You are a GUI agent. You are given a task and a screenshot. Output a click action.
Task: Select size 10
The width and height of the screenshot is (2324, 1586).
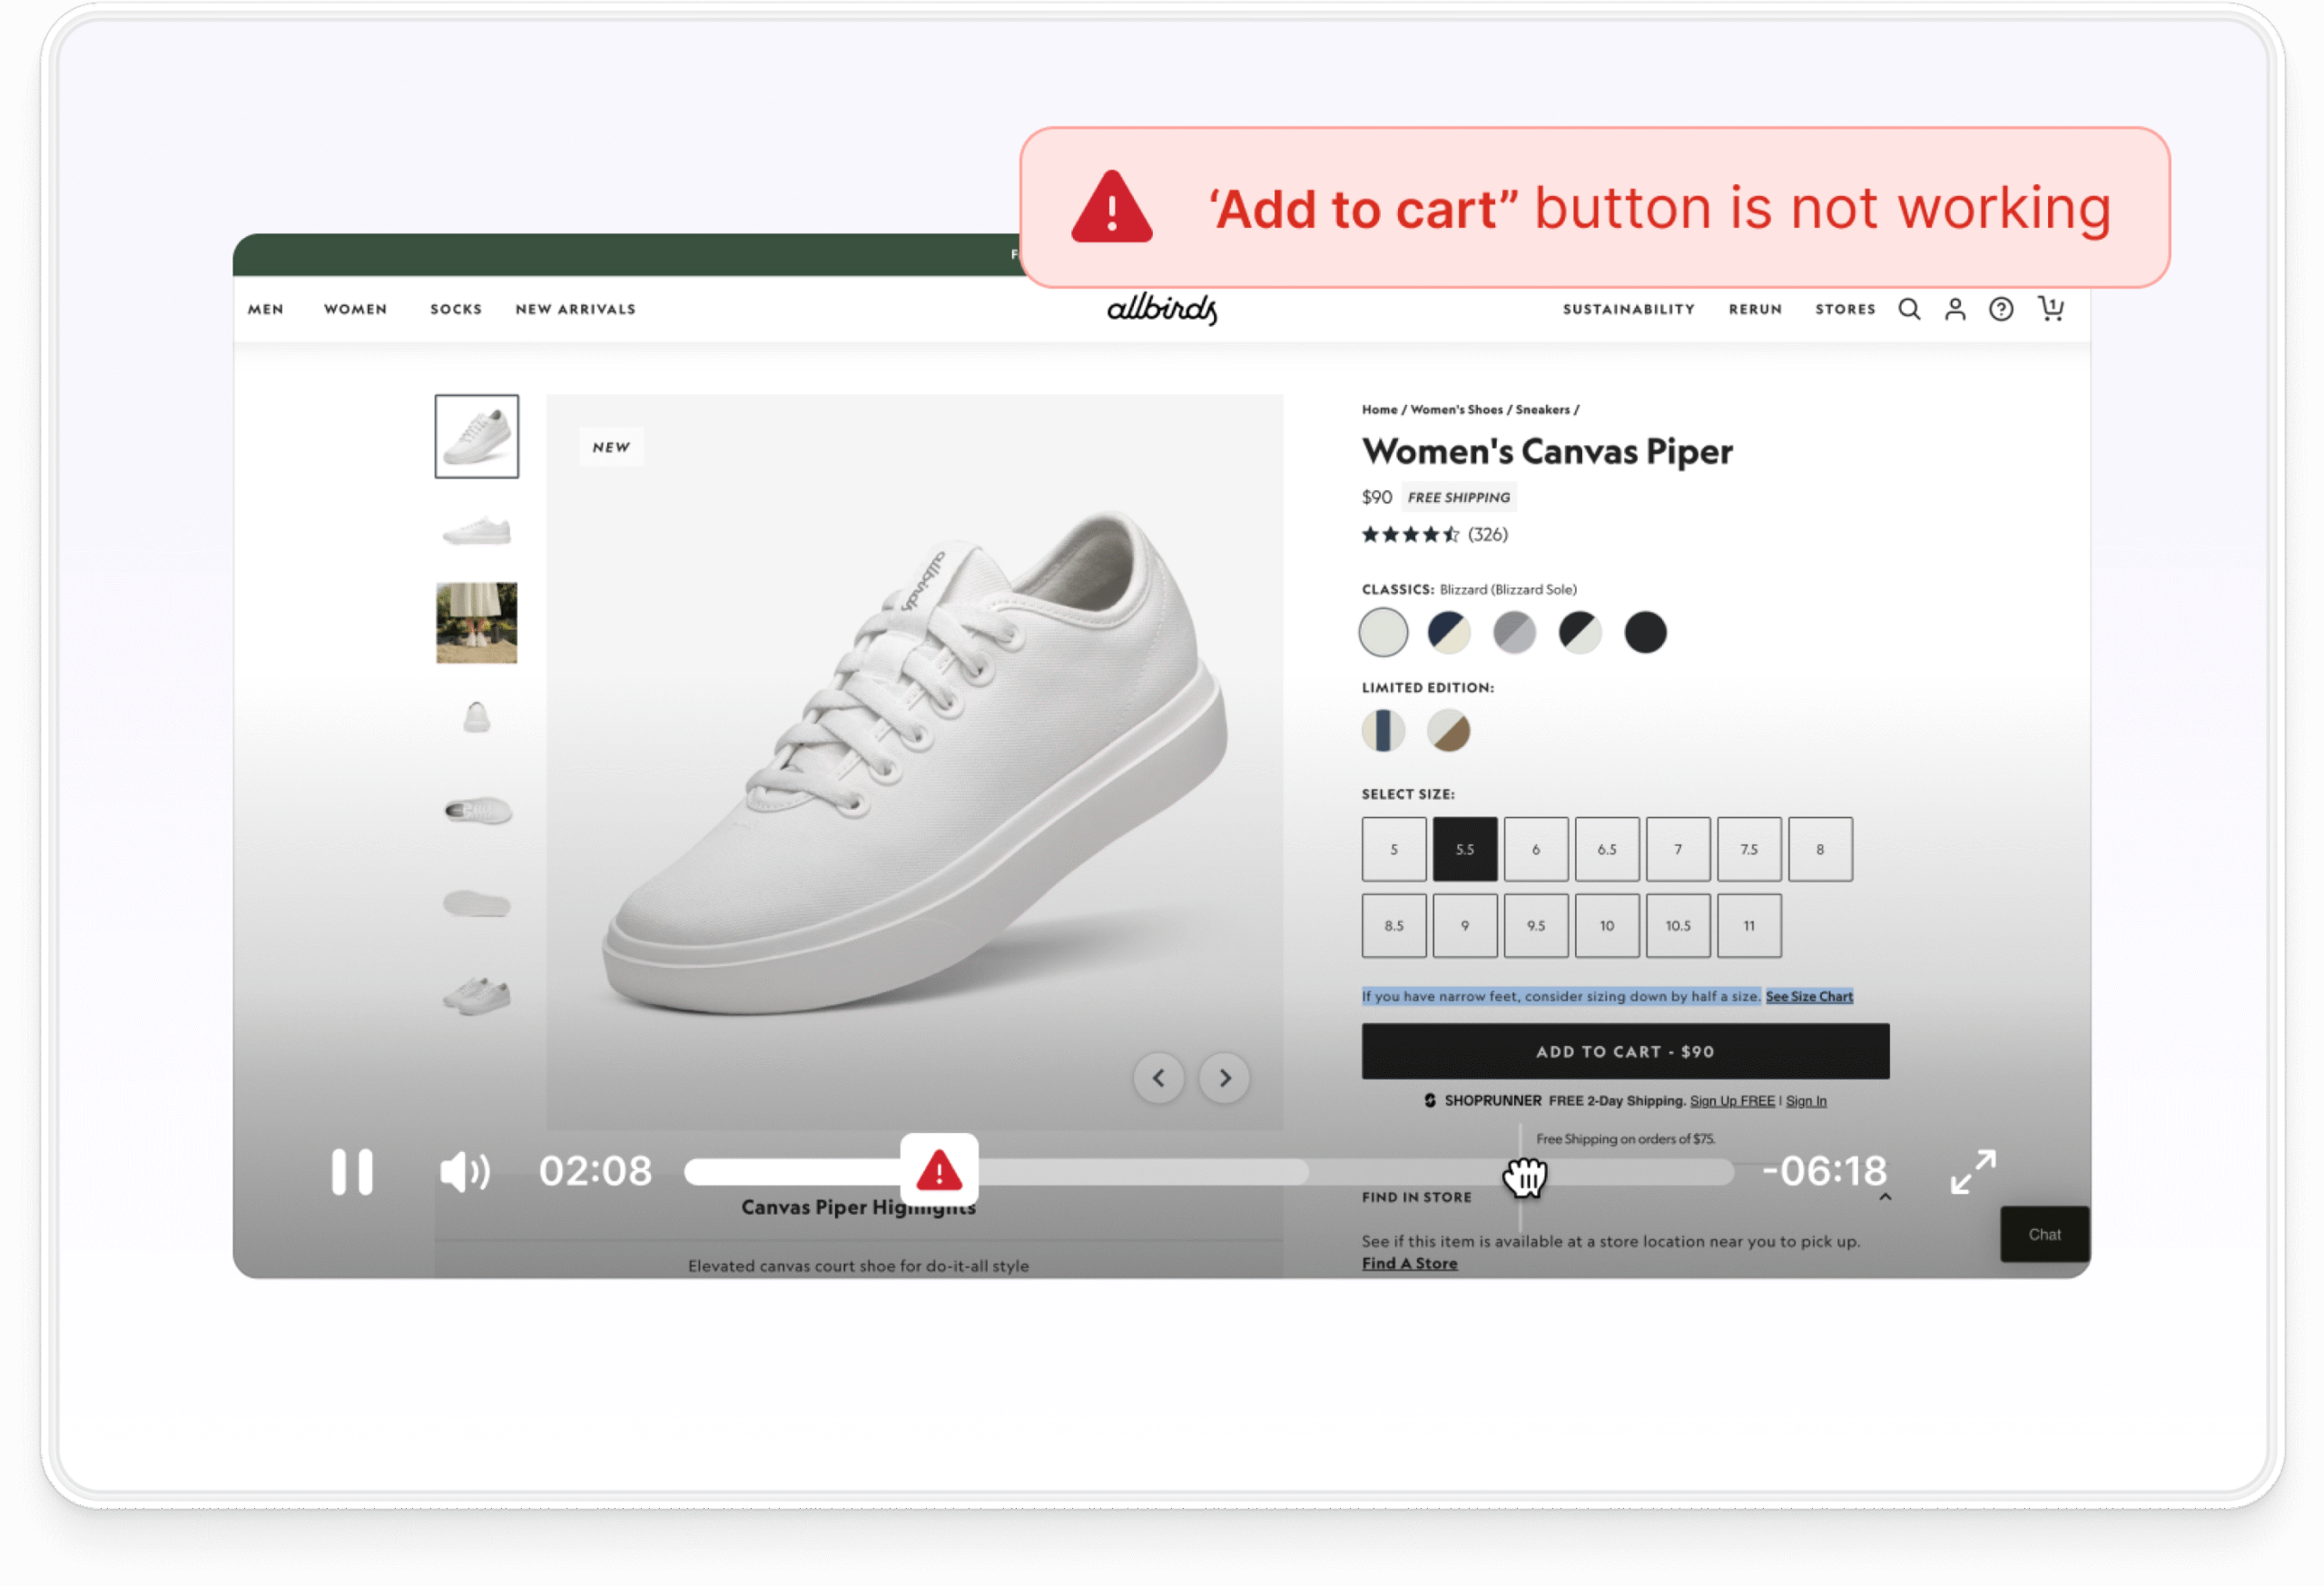click(x=1607, y=926)
